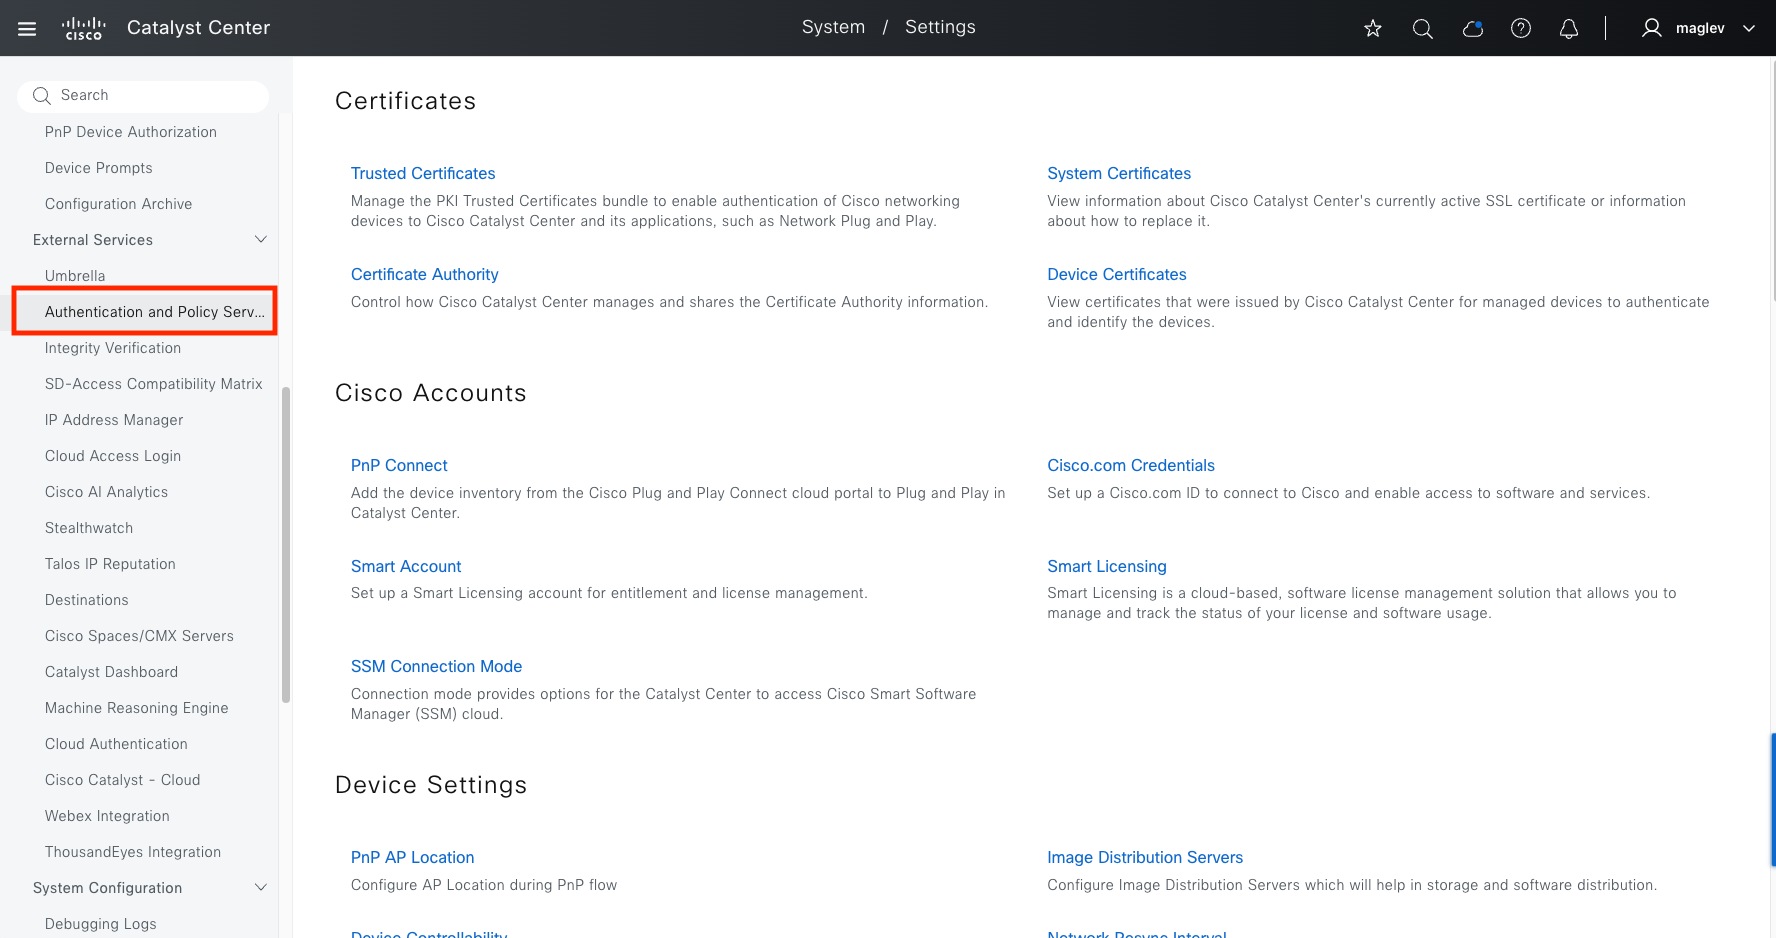Viewport: 1776px width, 938px height.
Task: Click the favorites star icon
Action: pyautogui.click(x=1373, y=28)
